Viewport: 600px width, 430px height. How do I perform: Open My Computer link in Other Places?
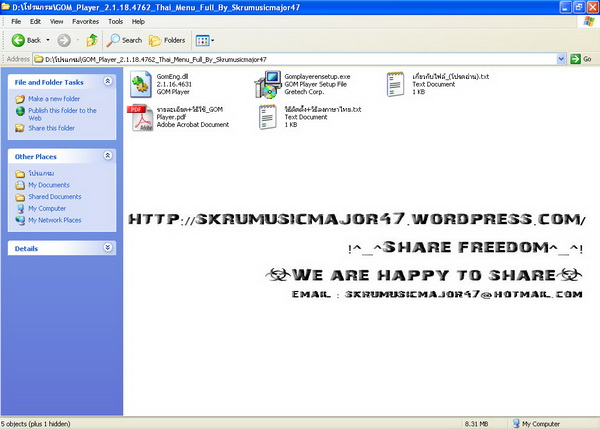(47, 208)
